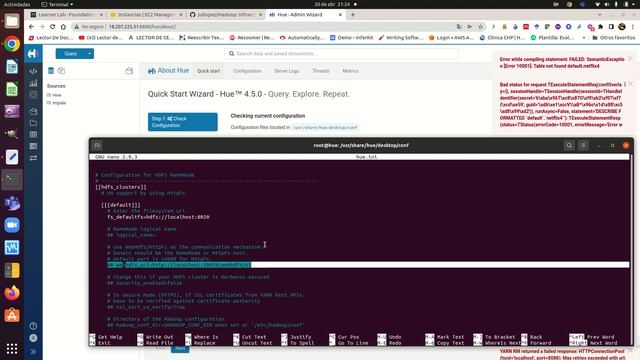
Task: Click the [[hdfs_clusters]] line in nano
Action: coord(121,187)
